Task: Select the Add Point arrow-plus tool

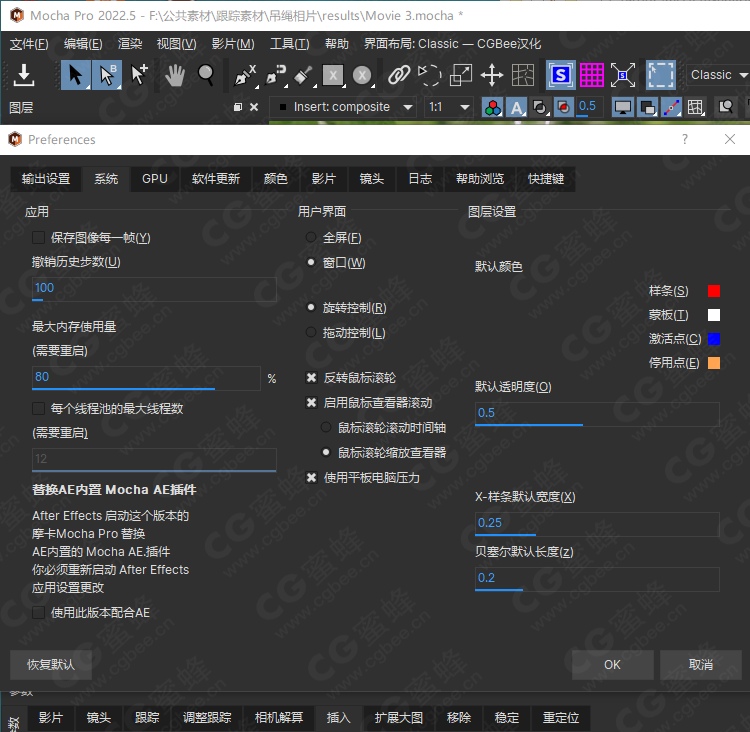Action: point(139,75)
